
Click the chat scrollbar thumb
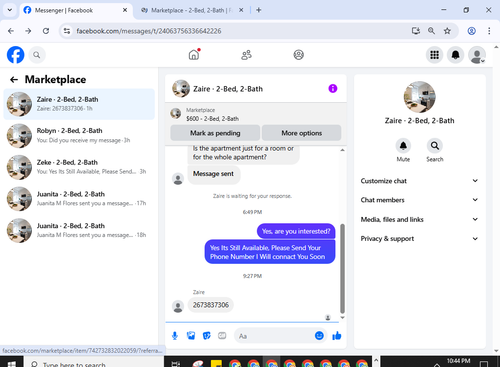(342, 269)
